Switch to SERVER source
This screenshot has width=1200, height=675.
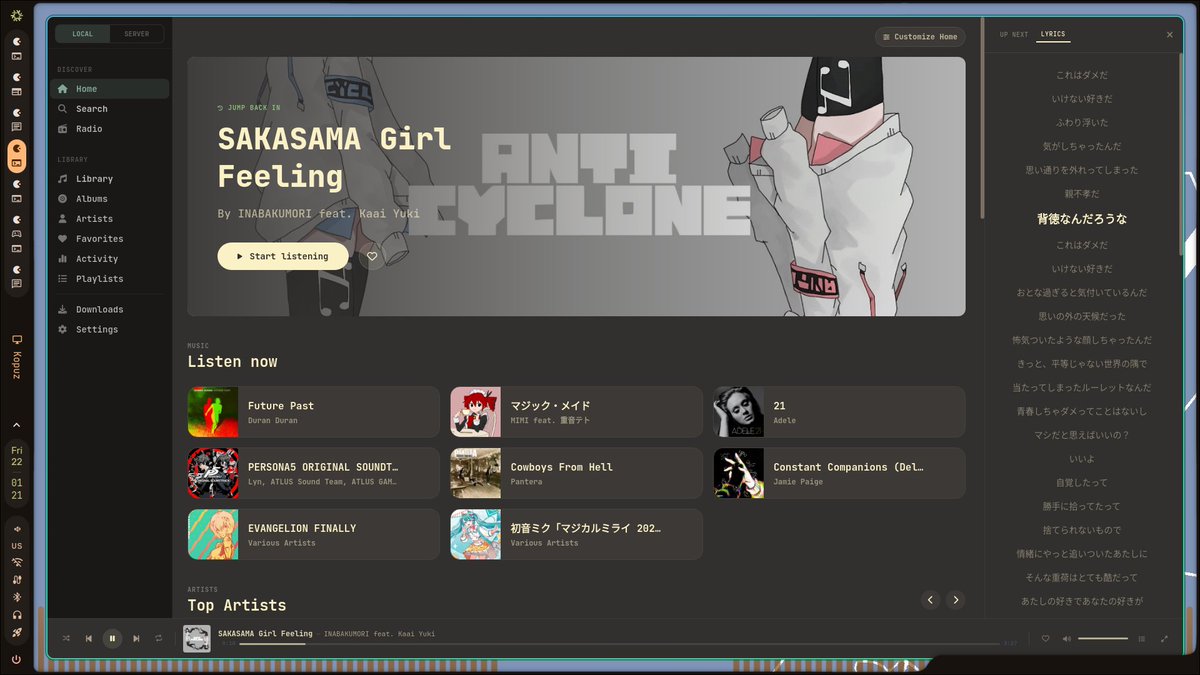point(137,34)
